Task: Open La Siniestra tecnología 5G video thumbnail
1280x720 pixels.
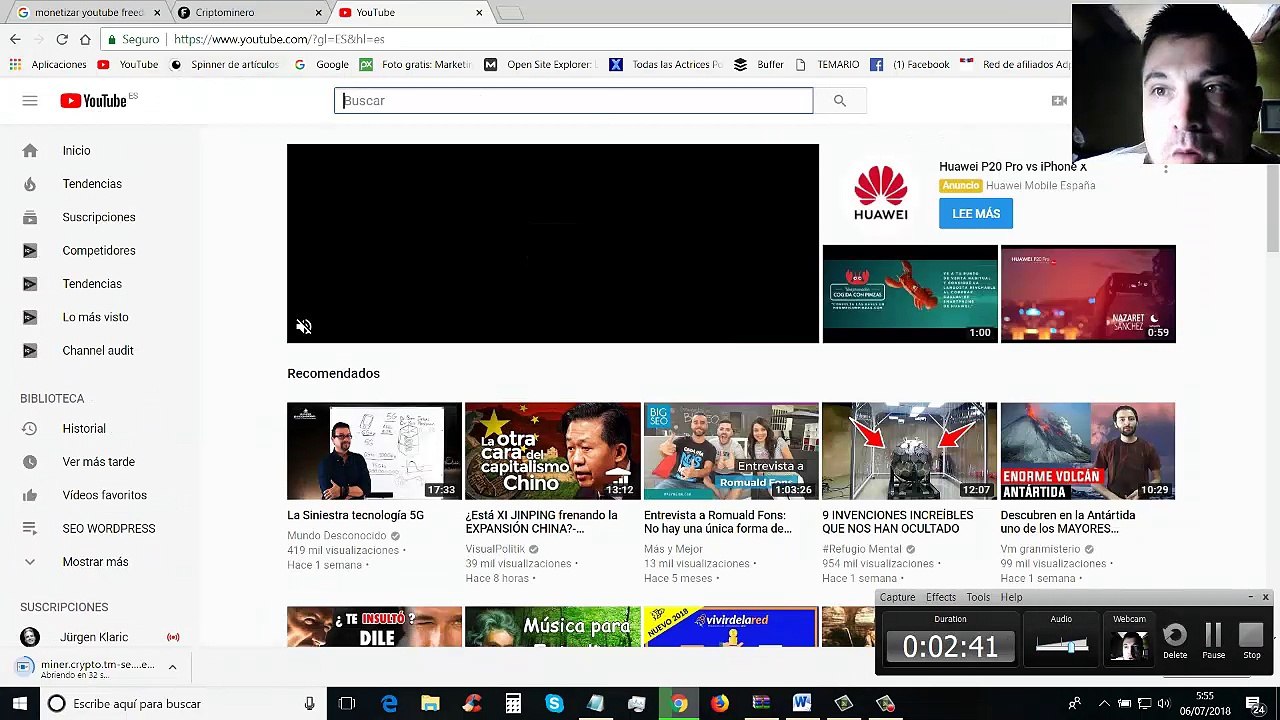Action: click(x=374, y=451)
